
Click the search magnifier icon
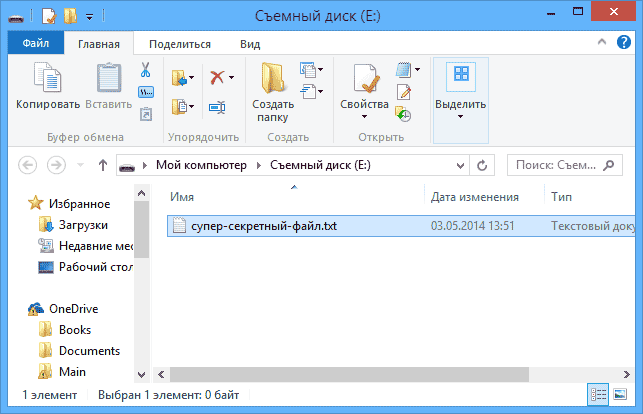[x=609, y=165]
